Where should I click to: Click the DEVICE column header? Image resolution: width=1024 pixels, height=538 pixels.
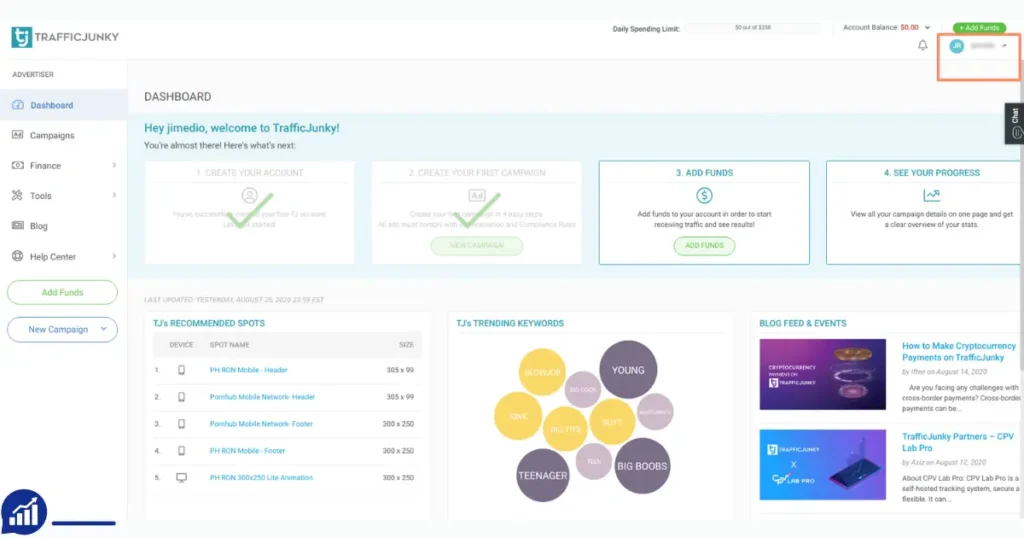(x=181, y=345)
